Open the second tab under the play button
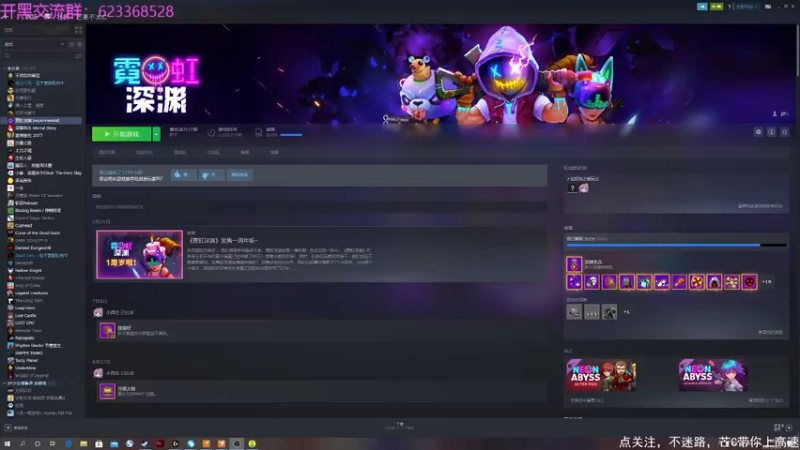Viewport: 800px width, 450px height. click(x=144, y=153)
